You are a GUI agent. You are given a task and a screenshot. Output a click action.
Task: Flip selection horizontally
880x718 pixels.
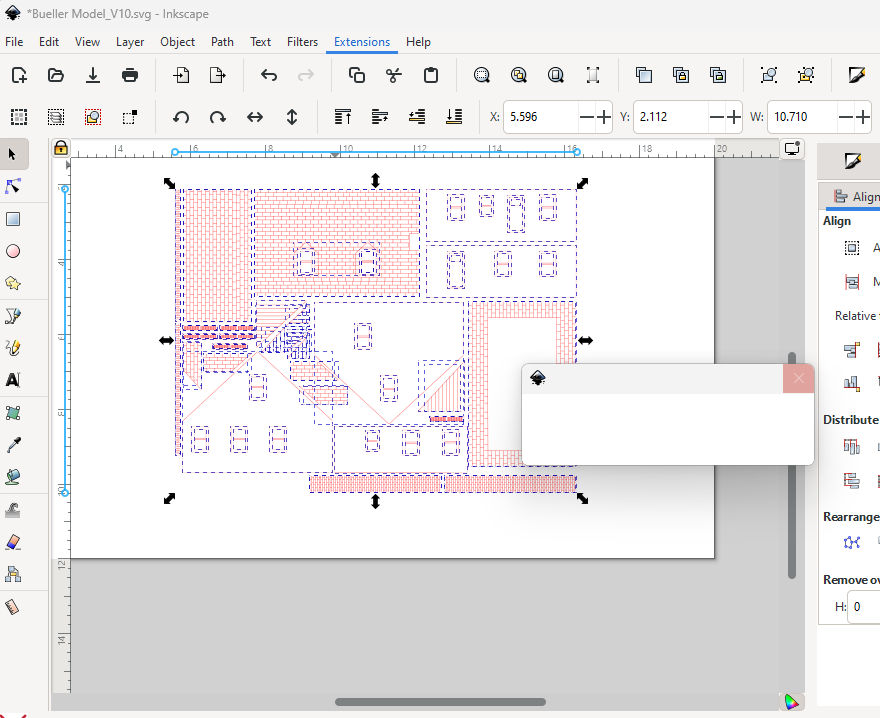(x=255, y=117)
